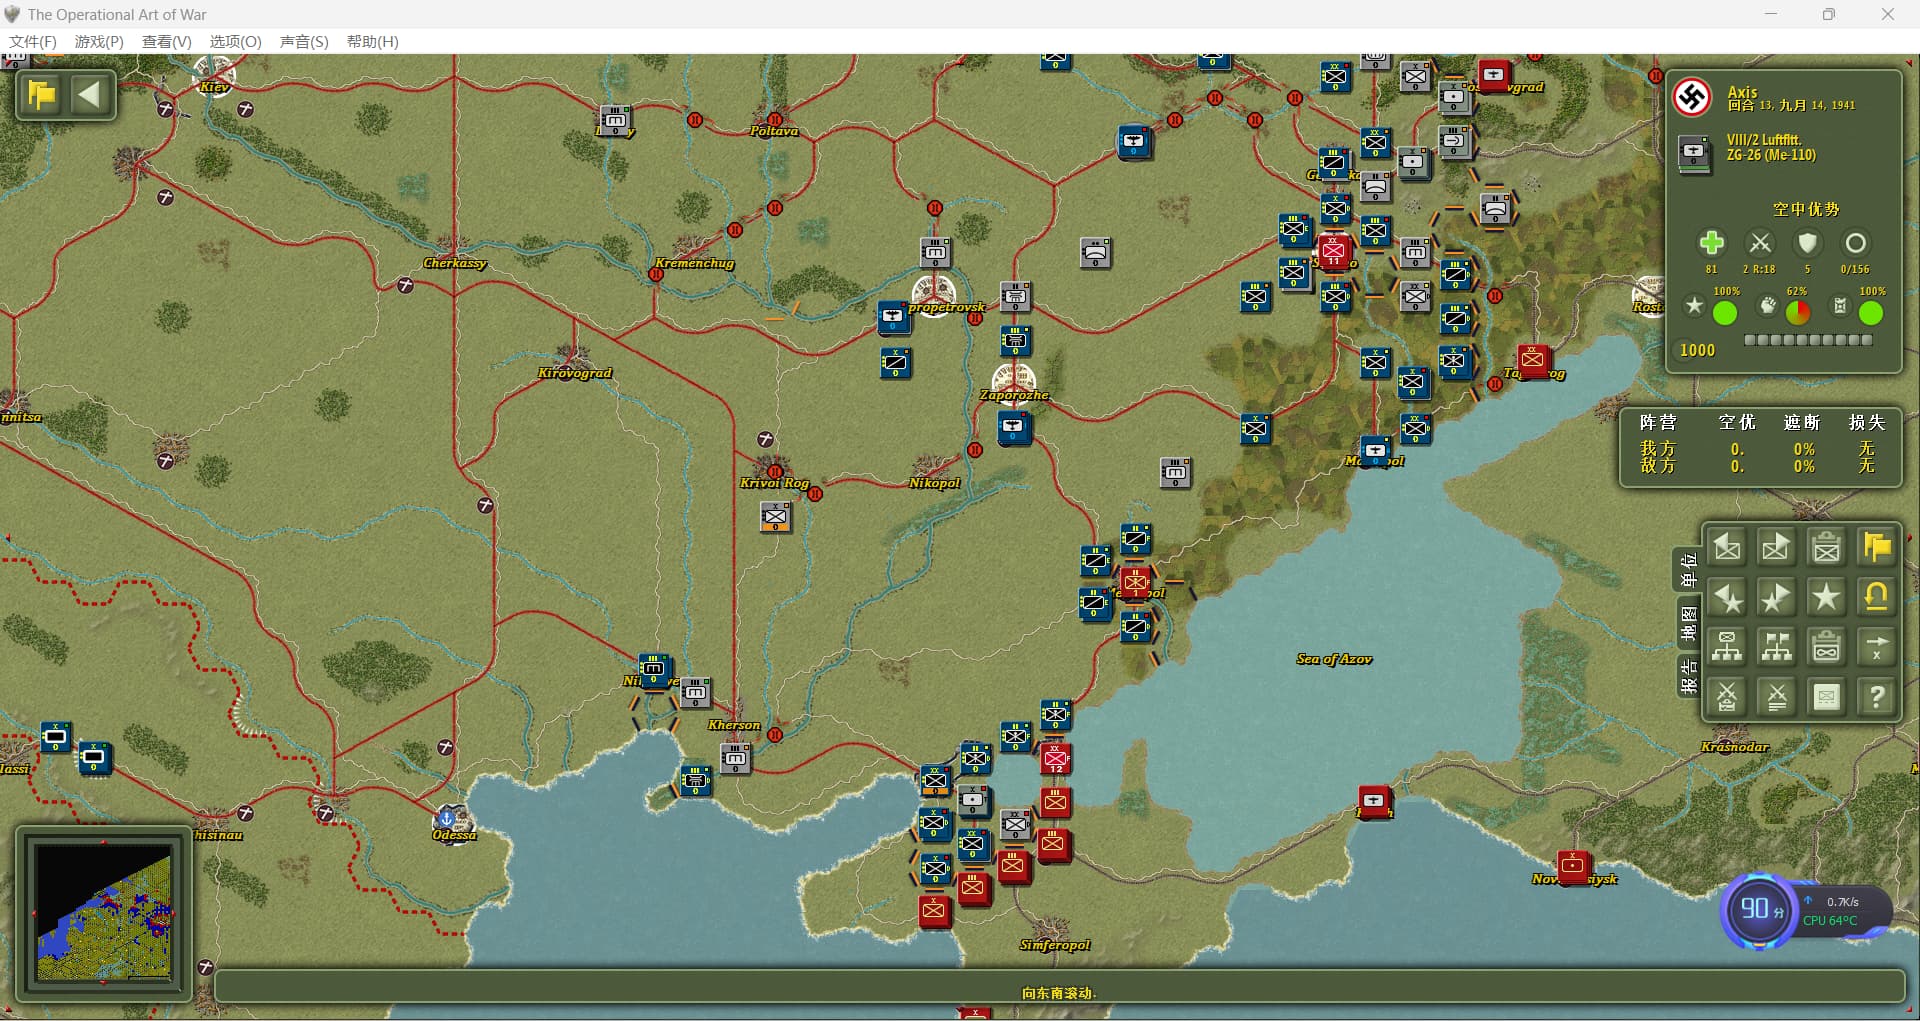Click the unit strength segment bar
Viewport: 1920px width, 1021px height.
point(1808,340)
